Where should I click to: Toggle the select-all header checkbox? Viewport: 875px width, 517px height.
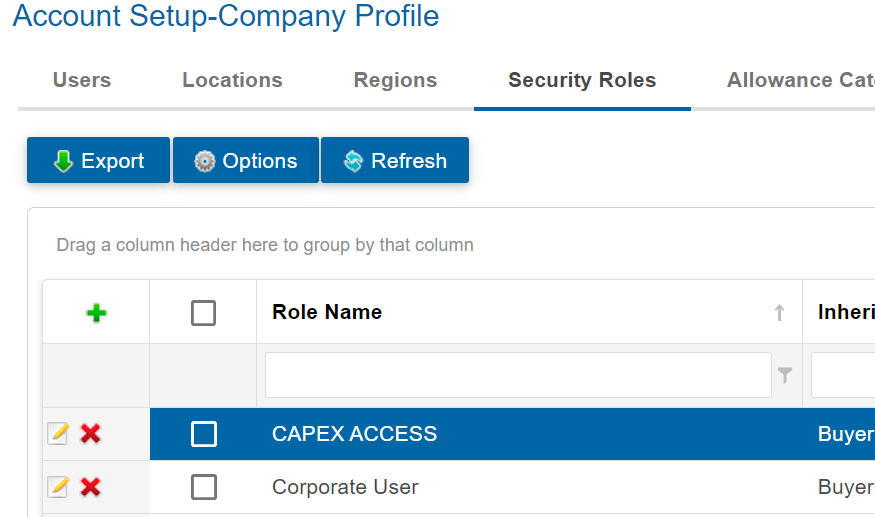(203, 313)
